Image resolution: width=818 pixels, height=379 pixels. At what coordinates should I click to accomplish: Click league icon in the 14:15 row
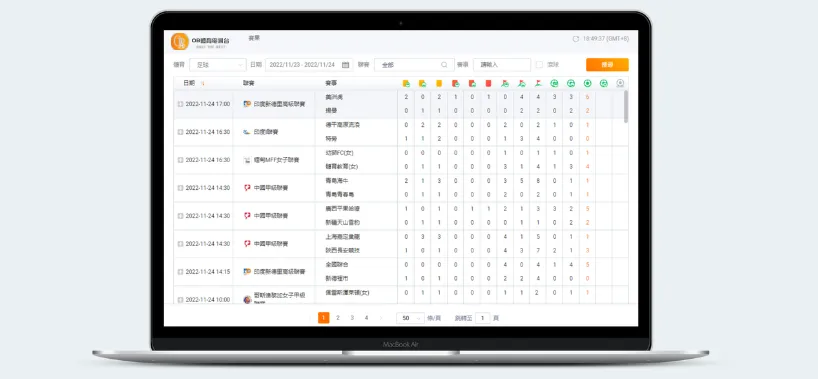click(x=247, y=271)
